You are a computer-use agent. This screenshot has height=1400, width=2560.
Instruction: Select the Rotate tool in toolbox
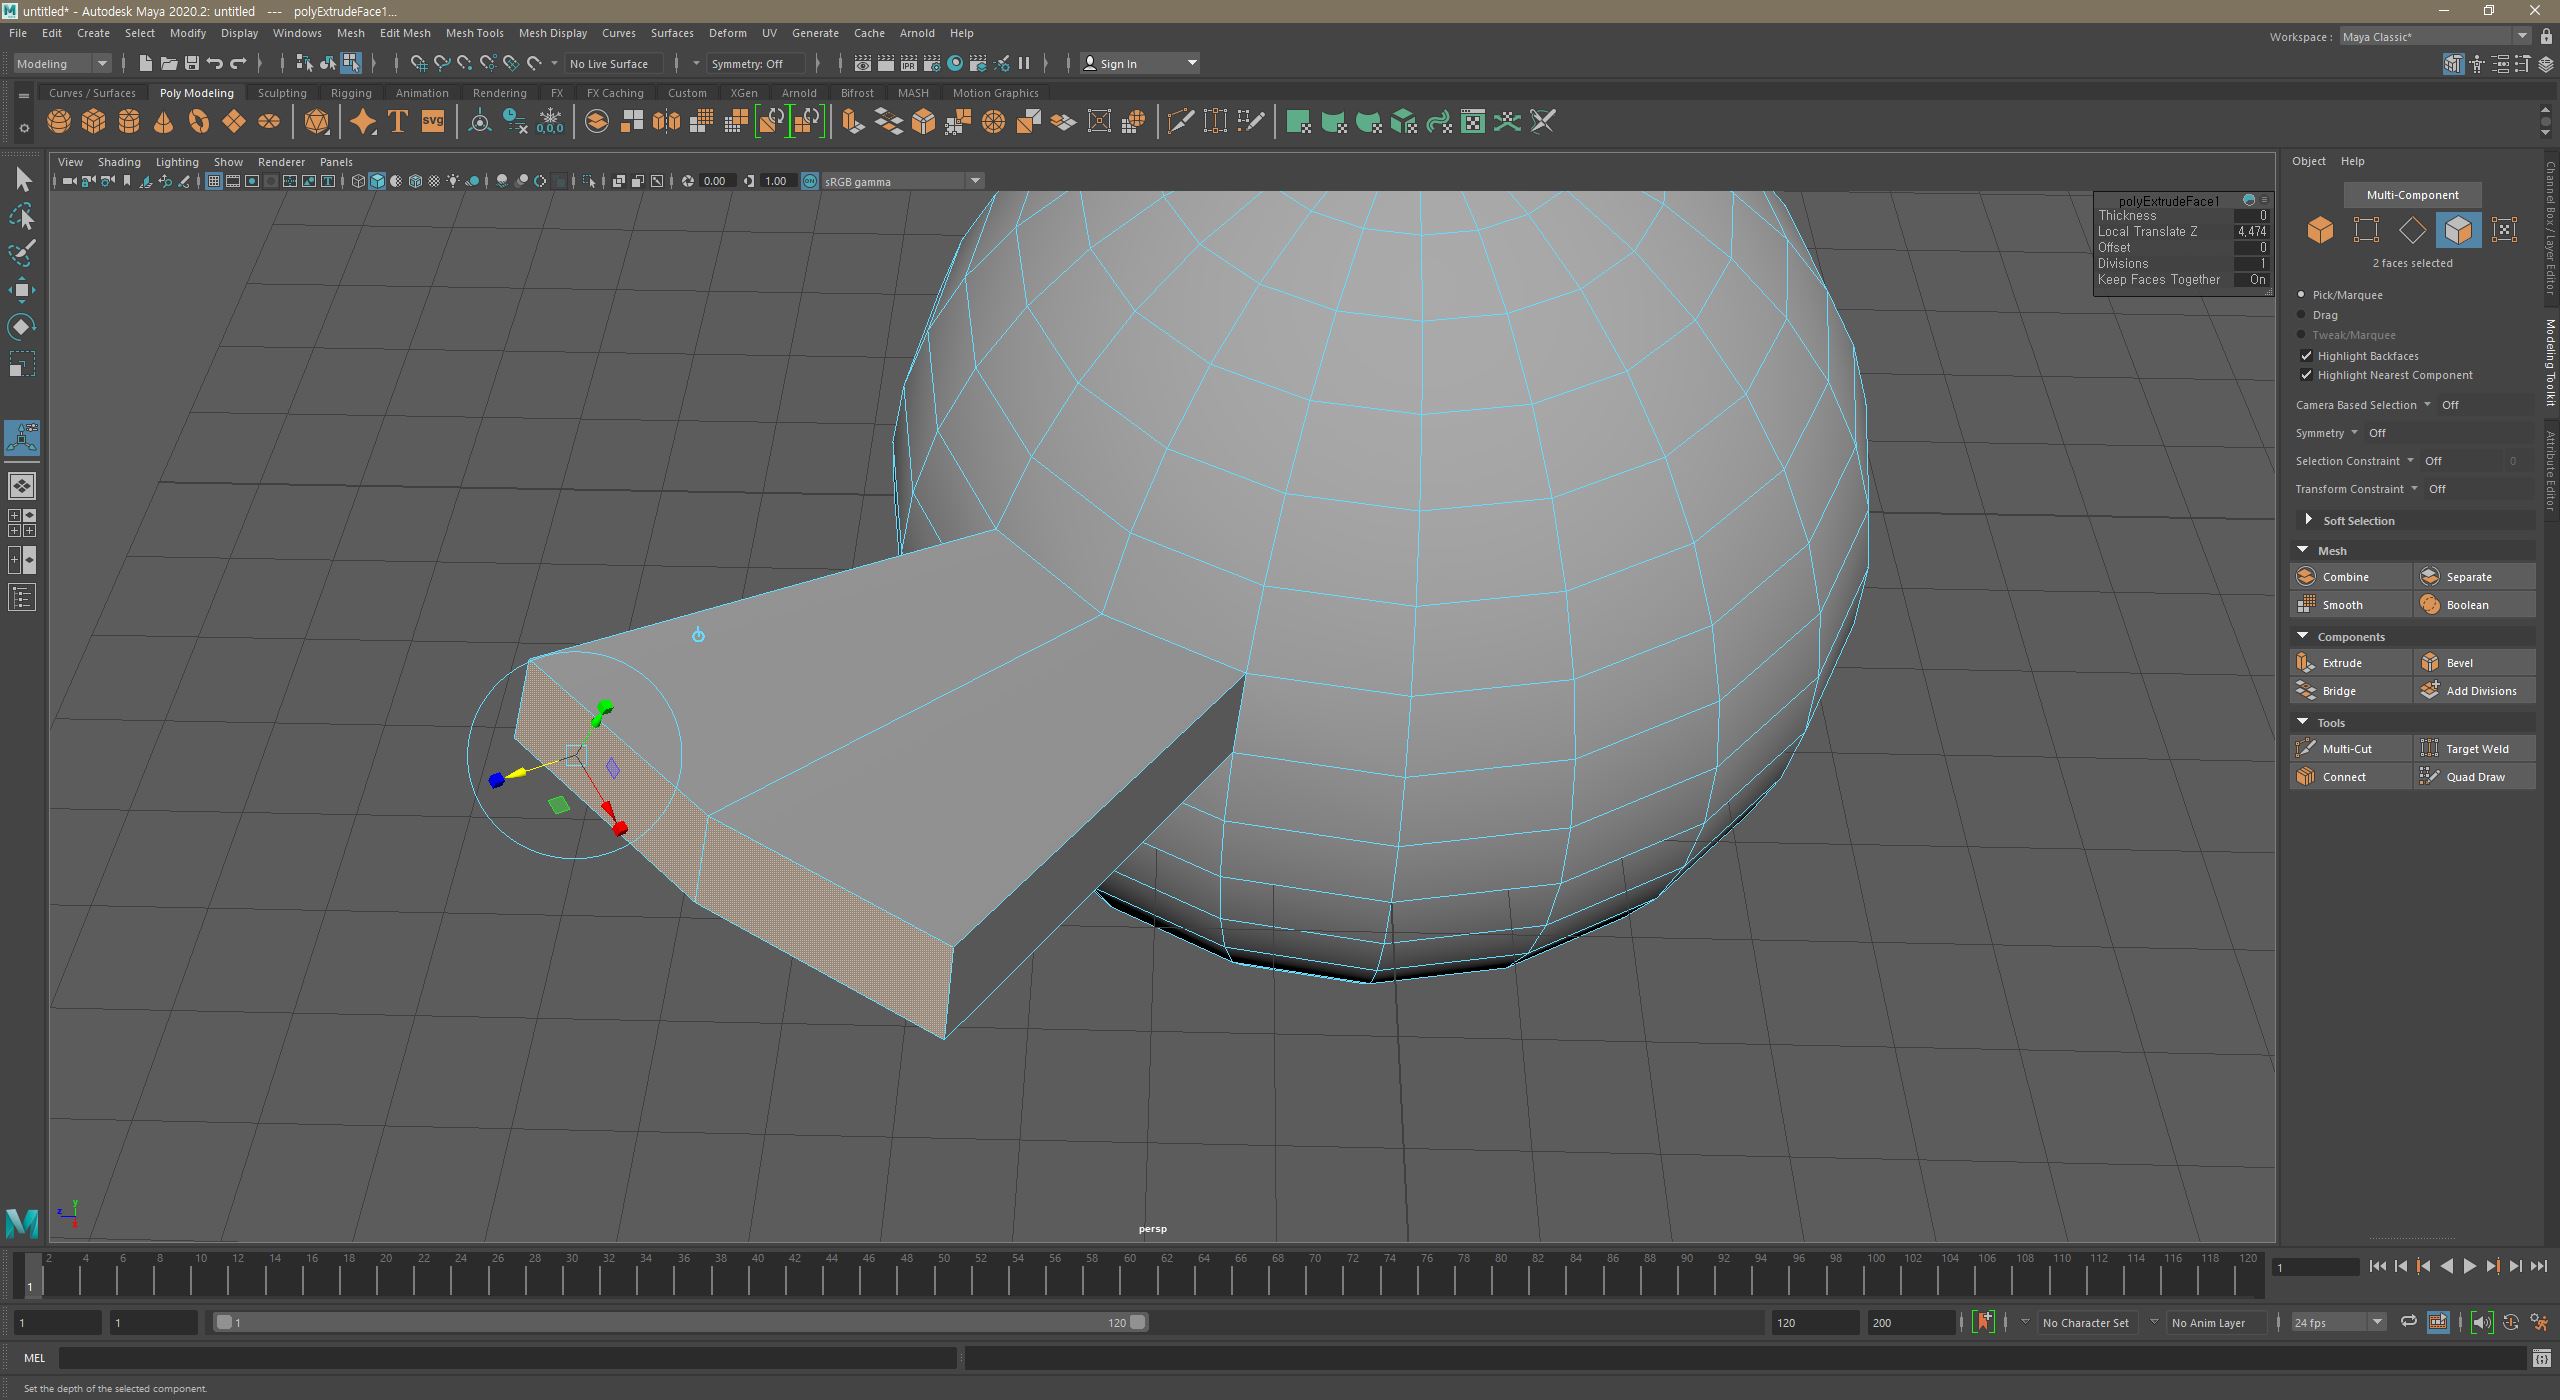[x=22, y=327]
